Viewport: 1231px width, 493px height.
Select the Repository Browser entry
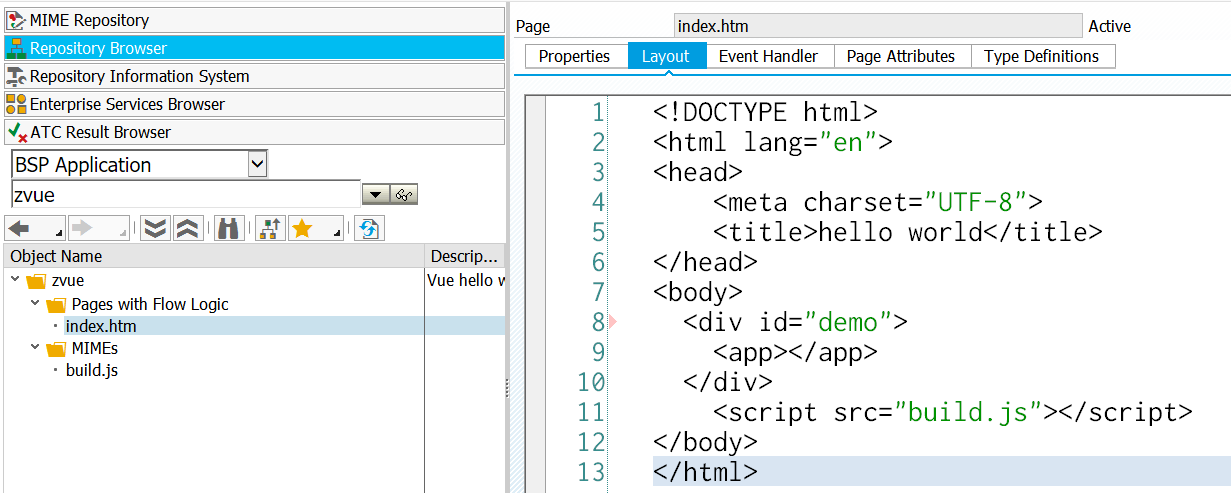coord(255,48)
